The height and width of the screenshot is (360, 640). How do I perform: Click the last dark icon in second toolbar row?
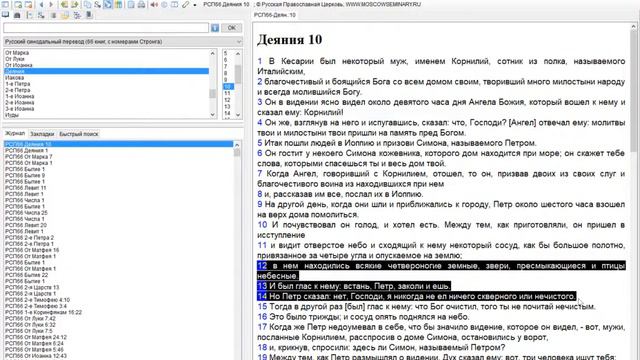(x=89, y=15)
